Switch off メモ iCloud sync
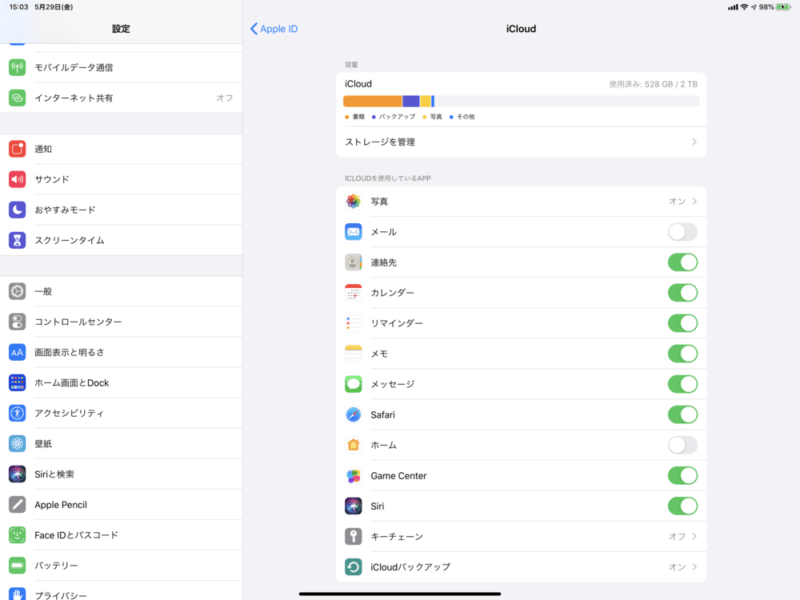 pos(683,354)
